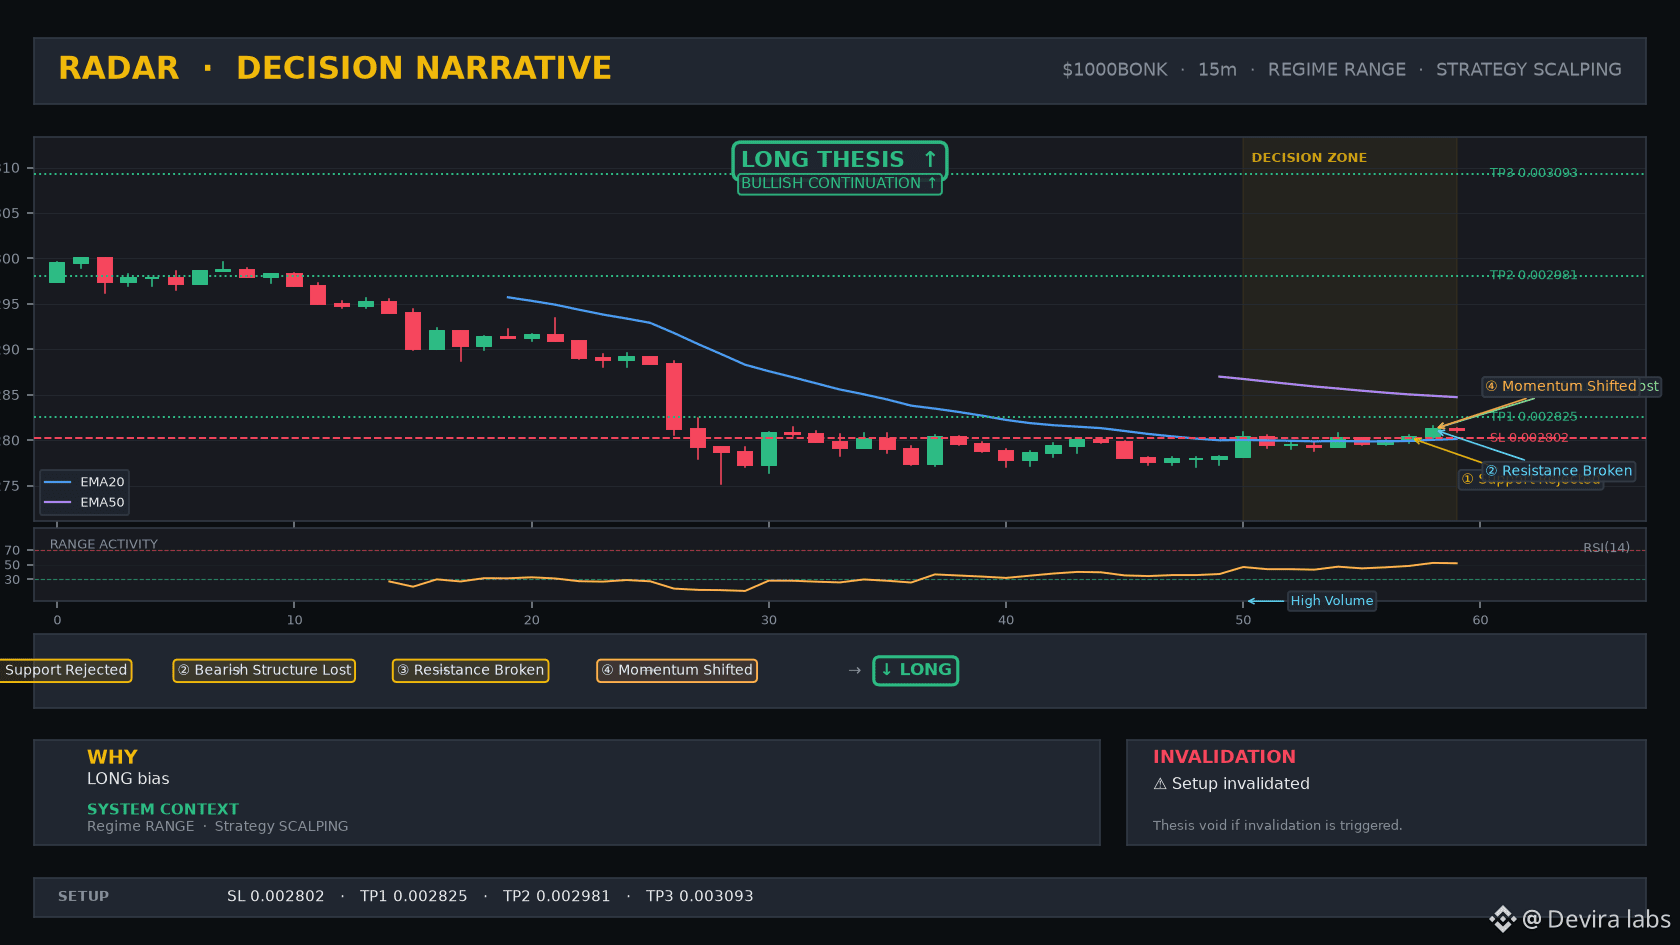This screenshot has height=945, width=1680.
Task: Select the Resistance Broken chip in step row
Action: 470,670
